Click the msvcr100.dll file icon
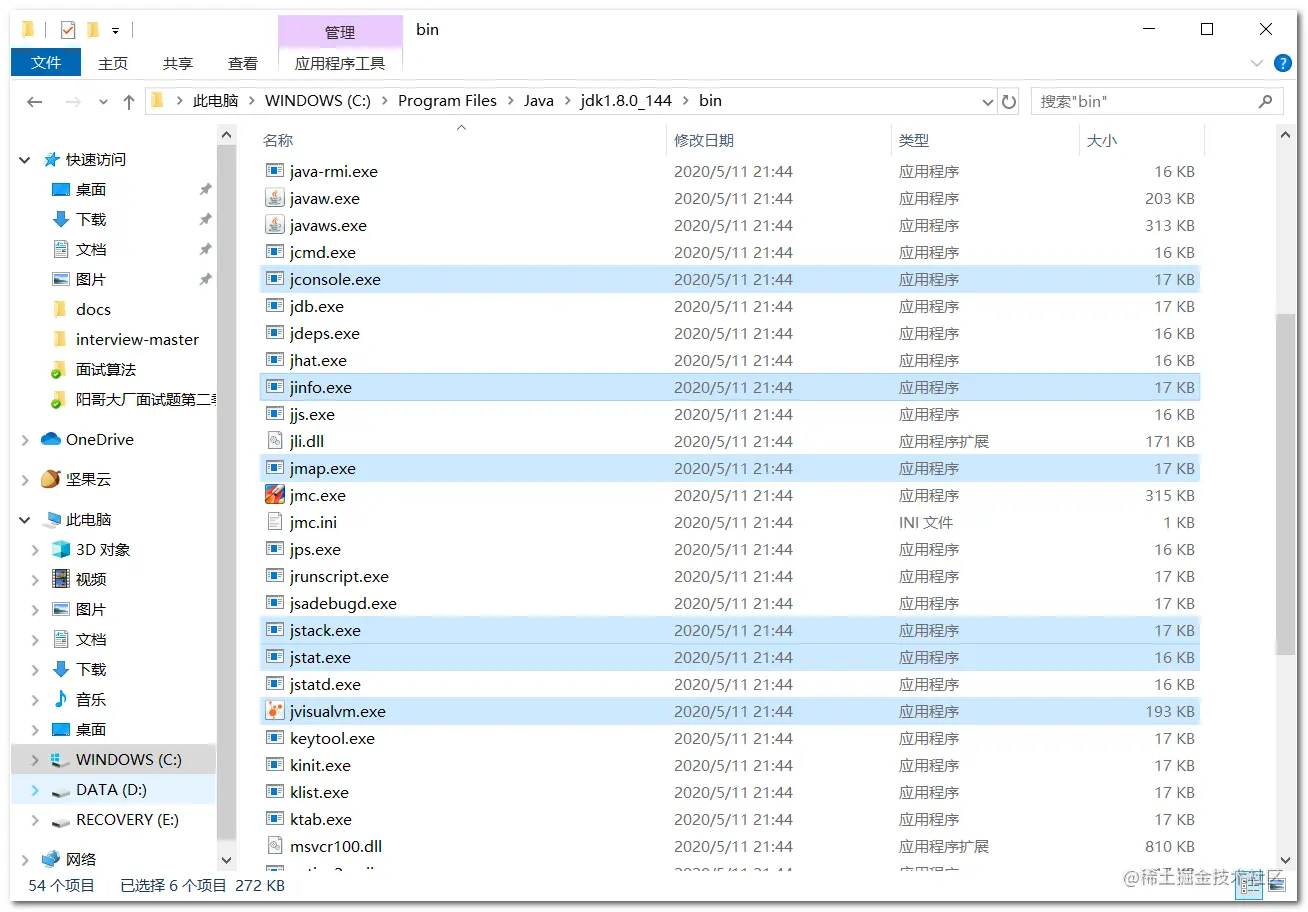This screenshot has height=912, width=1308. 275,847
